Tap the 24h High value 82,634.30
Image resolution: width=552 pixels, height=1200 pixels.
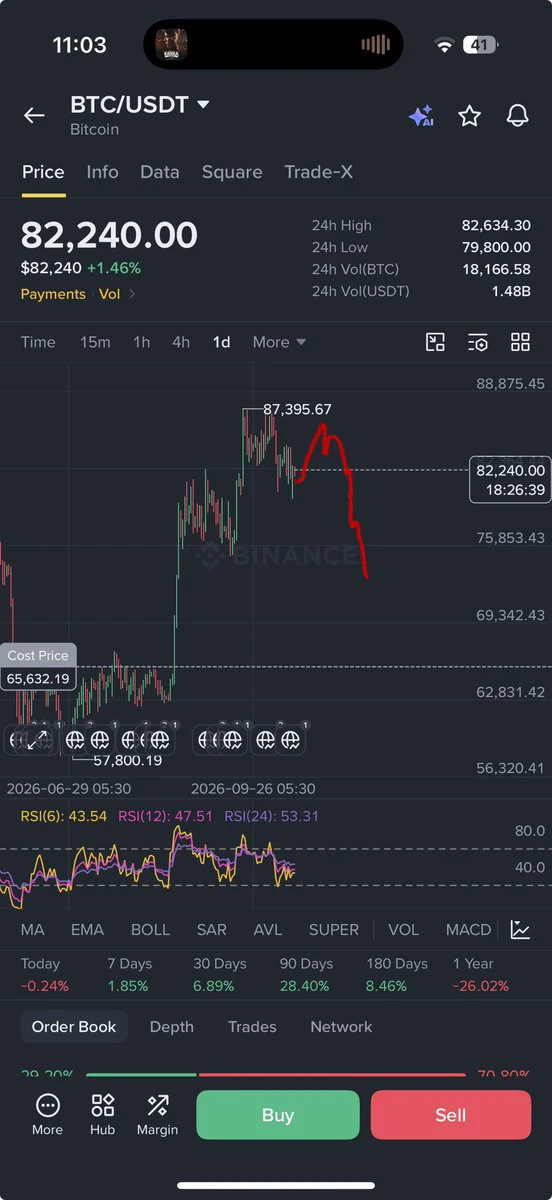496,226
